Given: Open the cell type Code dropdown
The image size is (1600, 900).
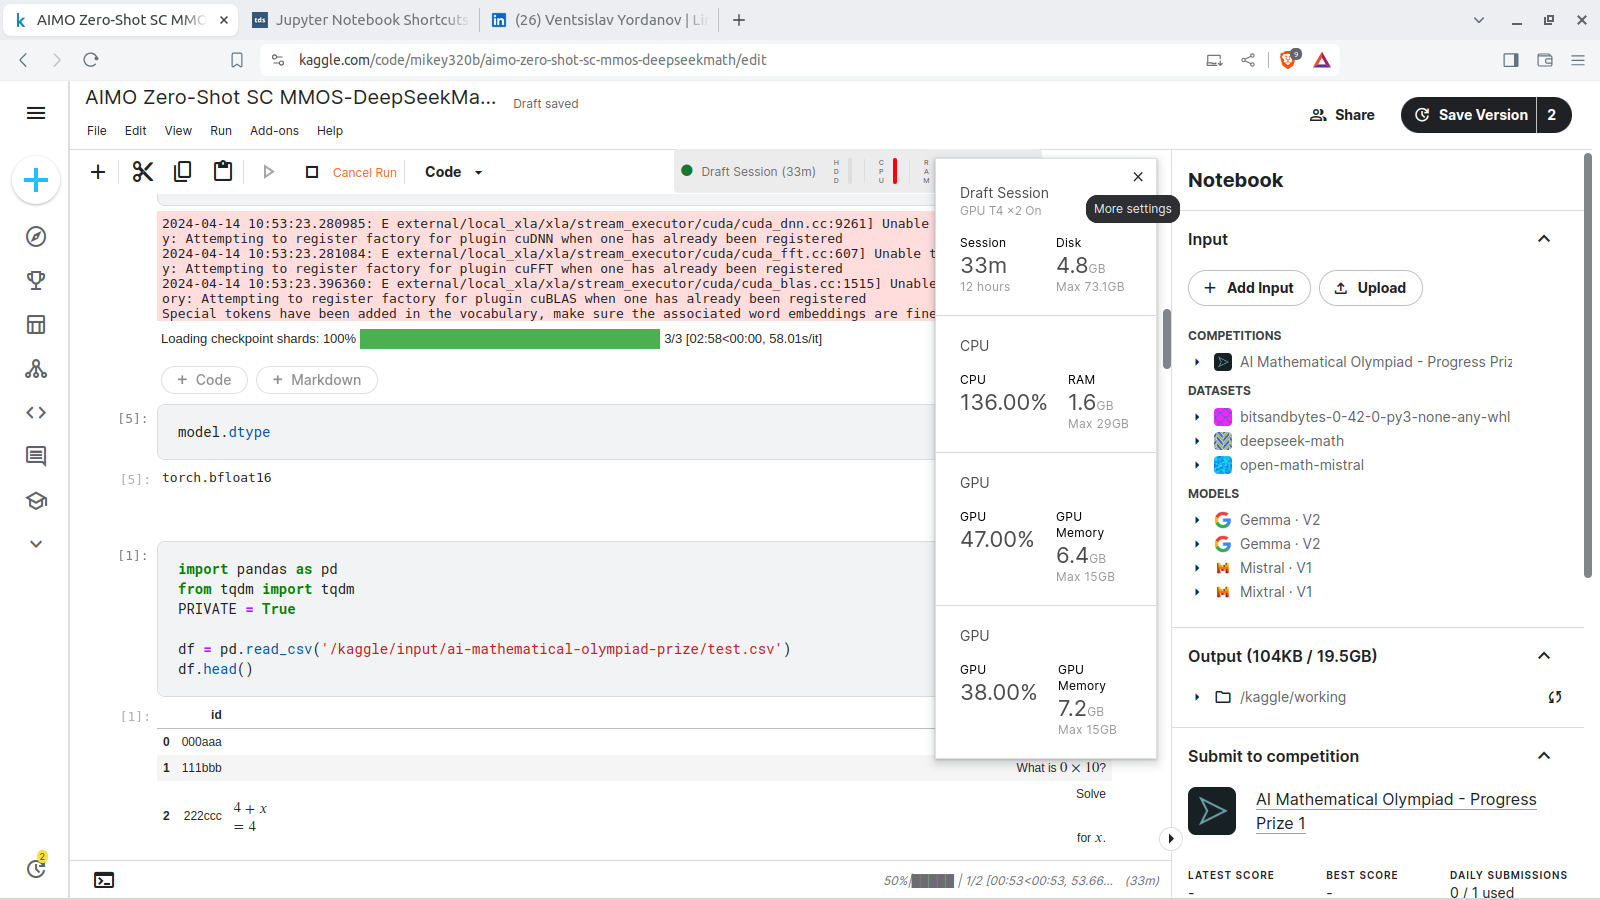Looking at the screenshot, I should pos(453,172).
